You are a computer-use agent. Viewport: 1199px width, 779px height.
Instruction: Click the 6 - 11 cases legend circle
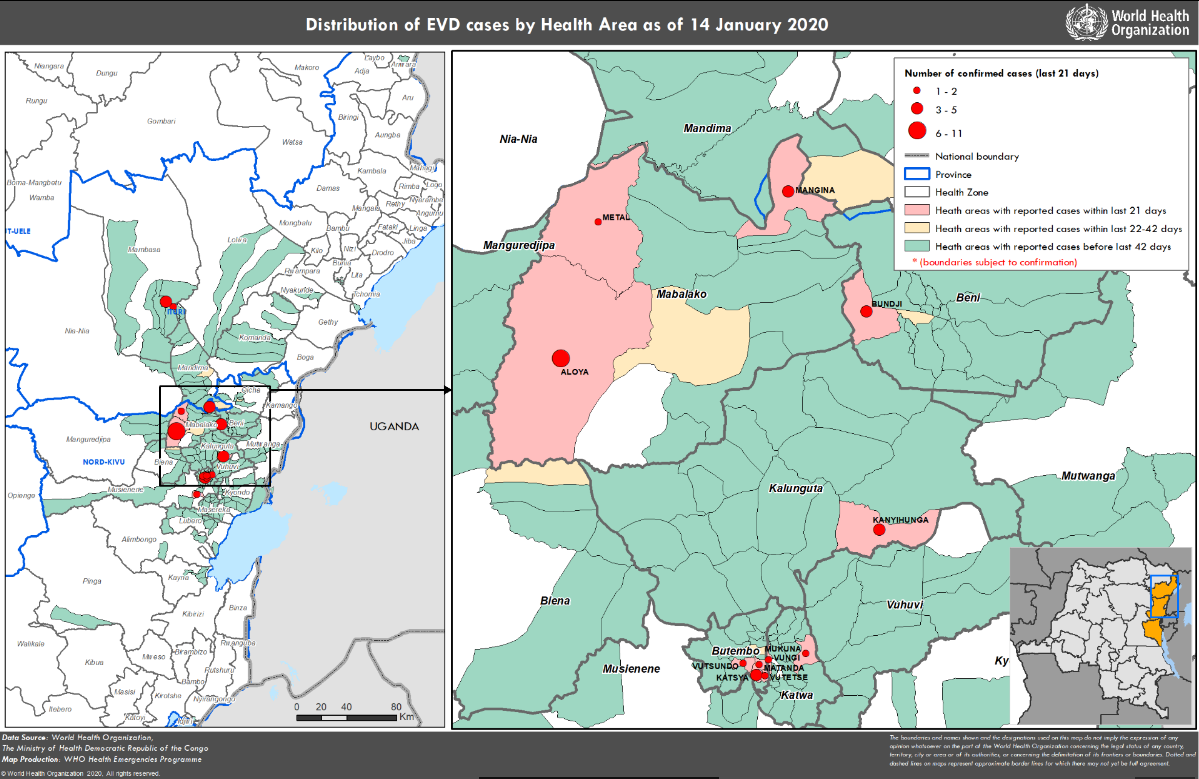916,129
